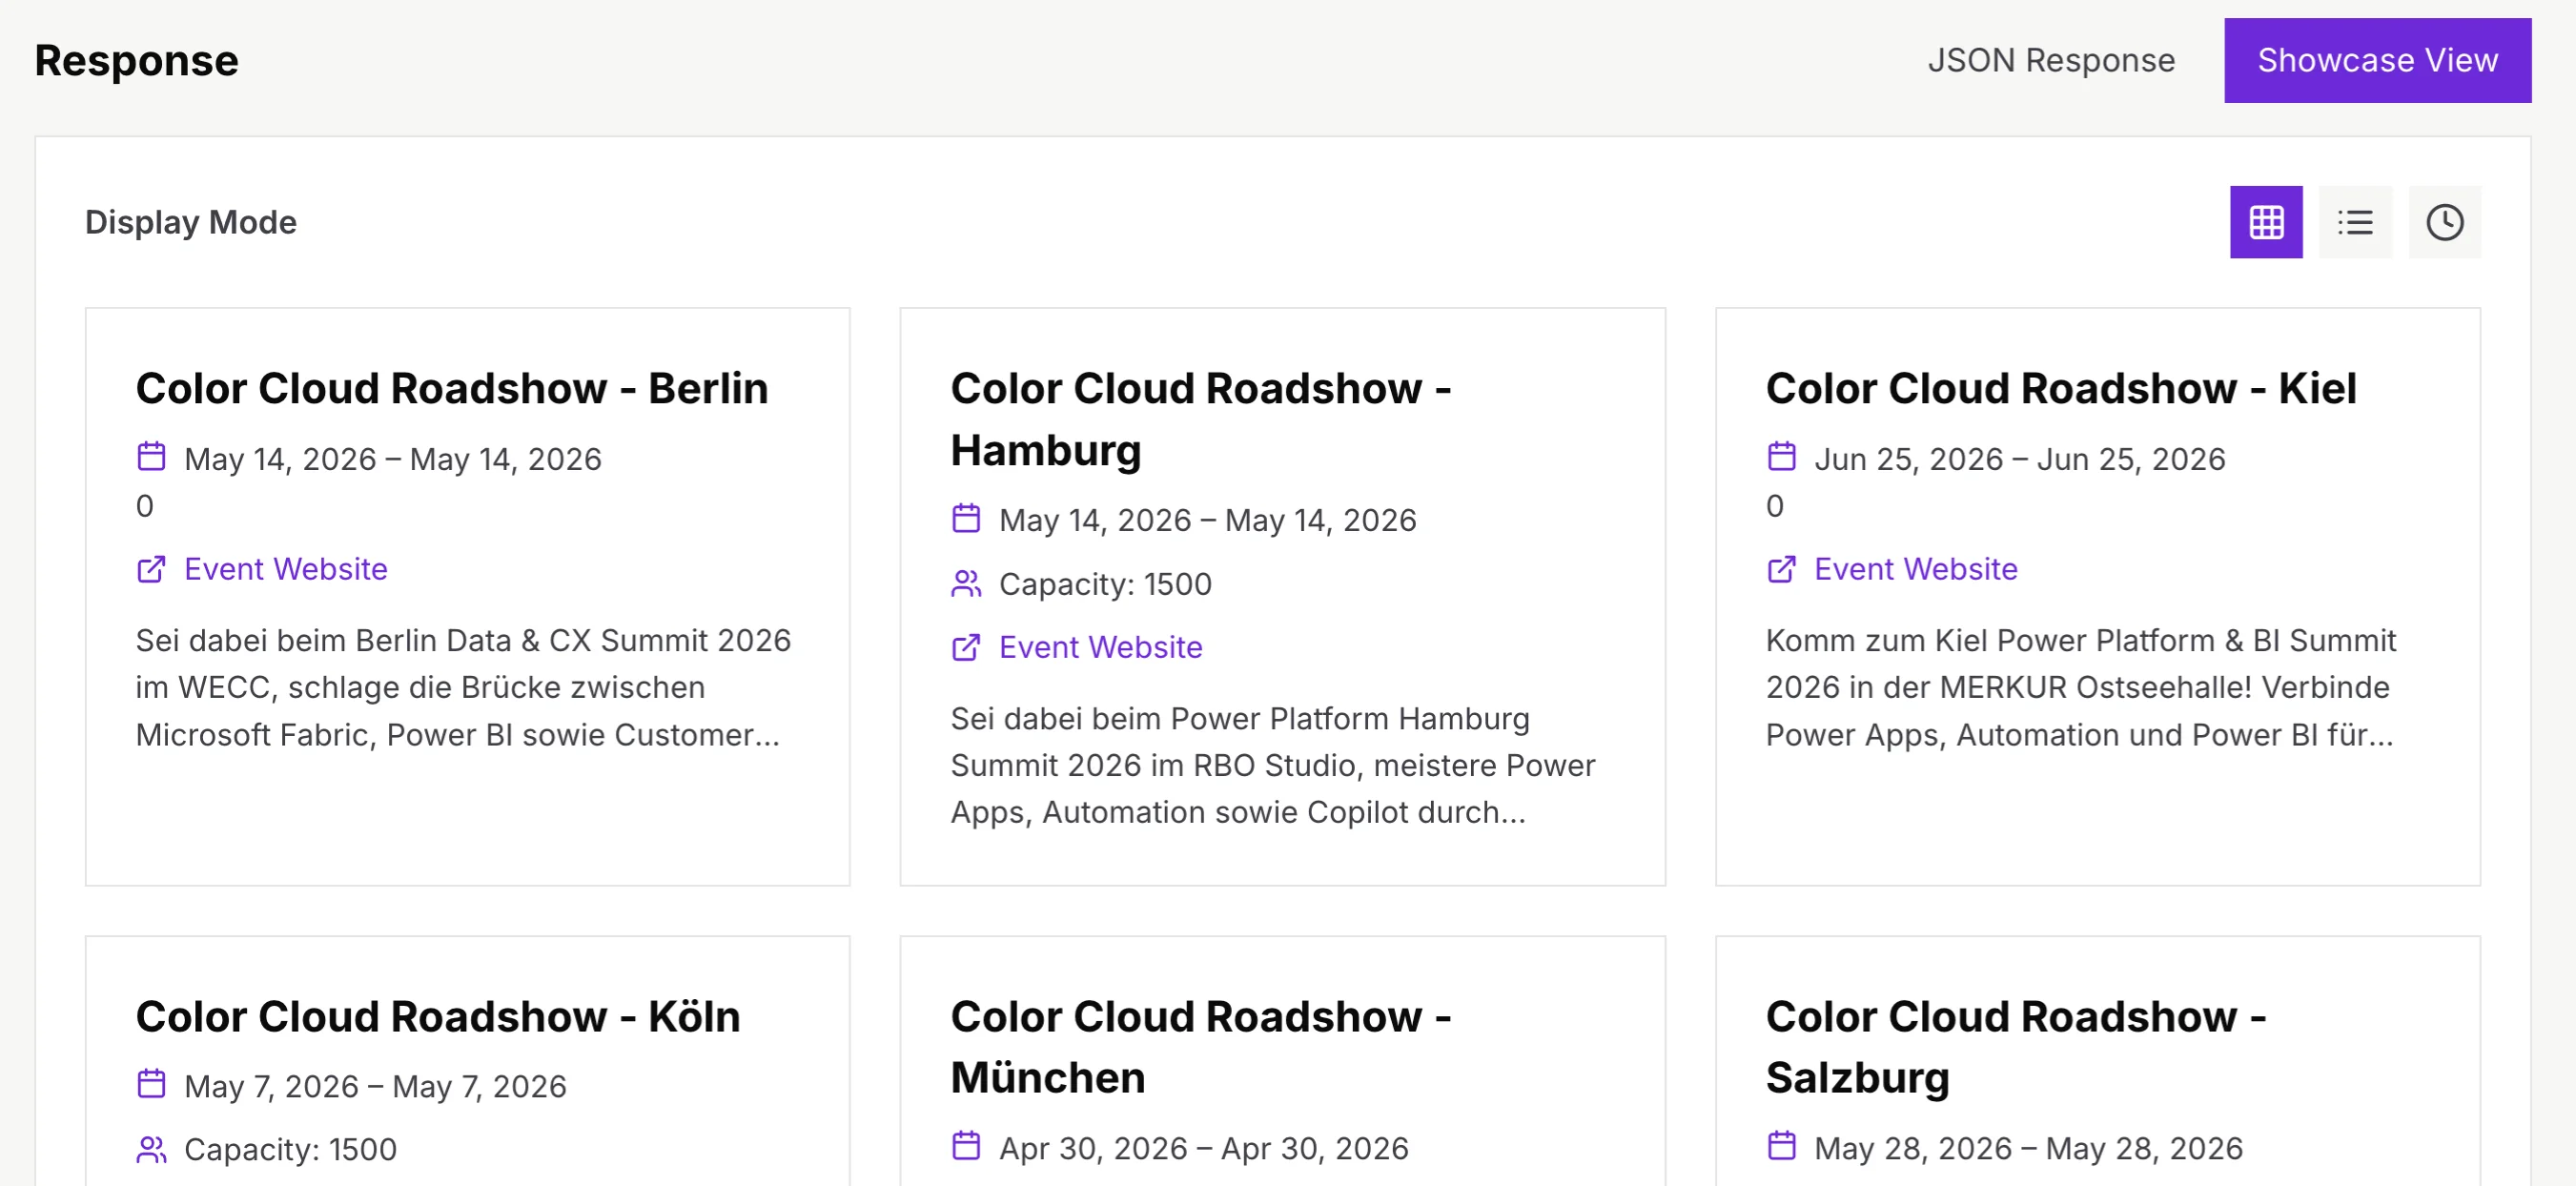
Task: Click capacity people icon in Köln card
Action: pyautogui.click(x=151, y=1149)
